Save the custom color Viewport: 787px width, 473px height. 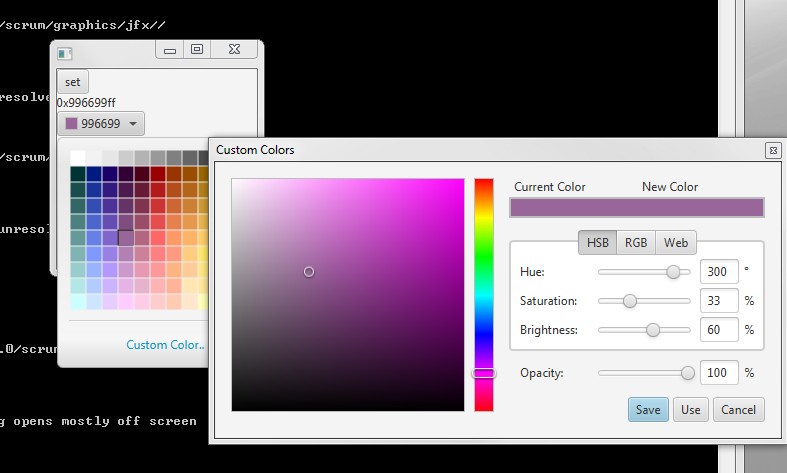[x=647, y=409]
